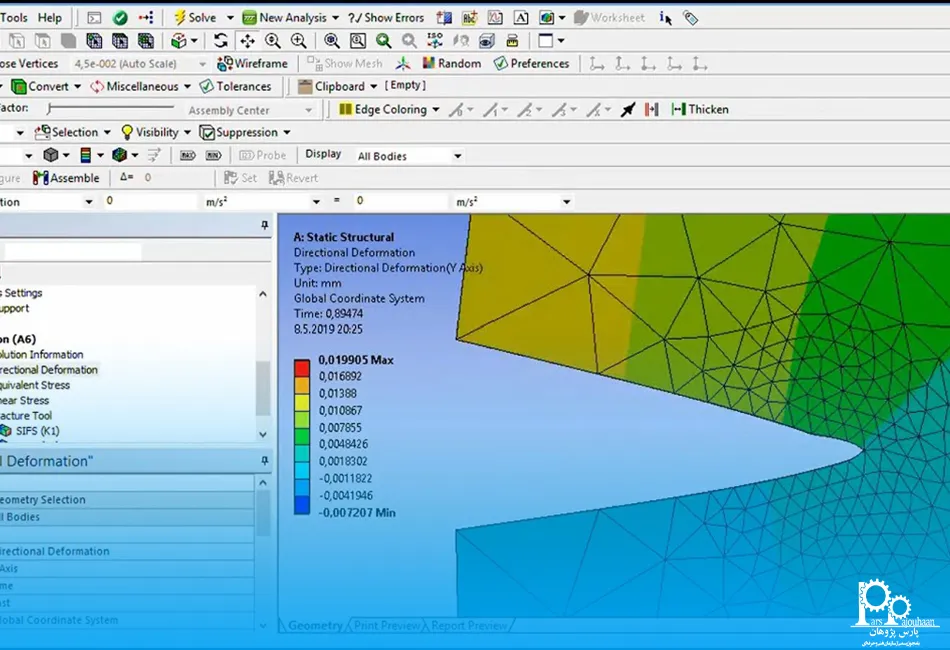
Task: Click the red legend color swatch
Action: coord(302,368)
